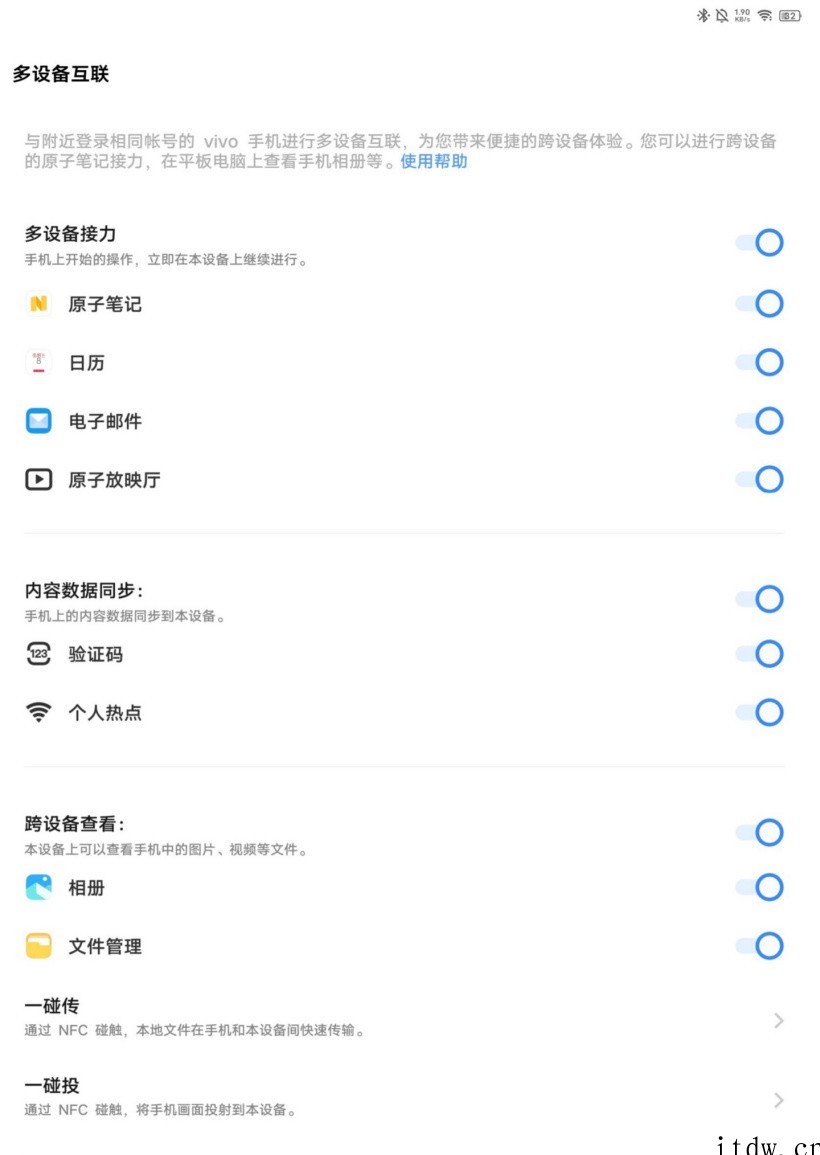Click the 相册 album icon
This screenshot has width=820, height=1155.
pyautogui.click(x=38, y=887)
